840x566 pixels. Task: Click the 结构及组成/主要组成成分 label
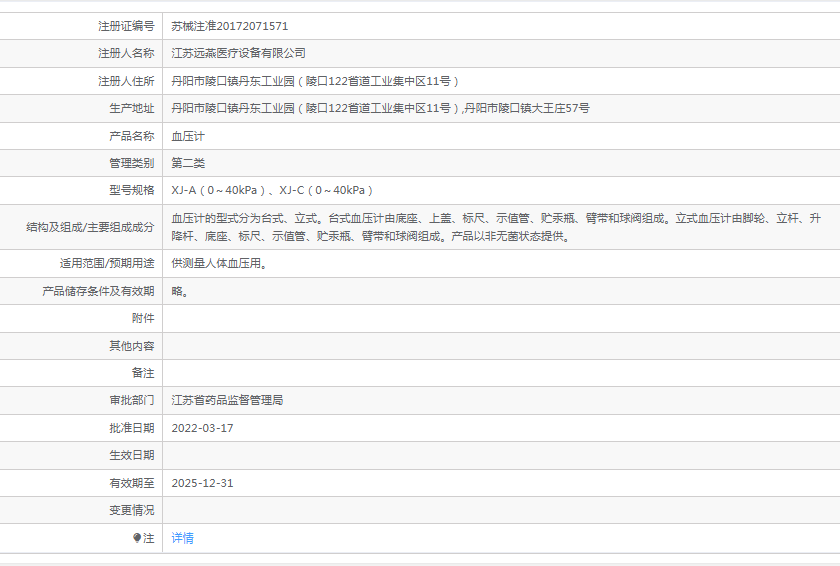(90, 227)
